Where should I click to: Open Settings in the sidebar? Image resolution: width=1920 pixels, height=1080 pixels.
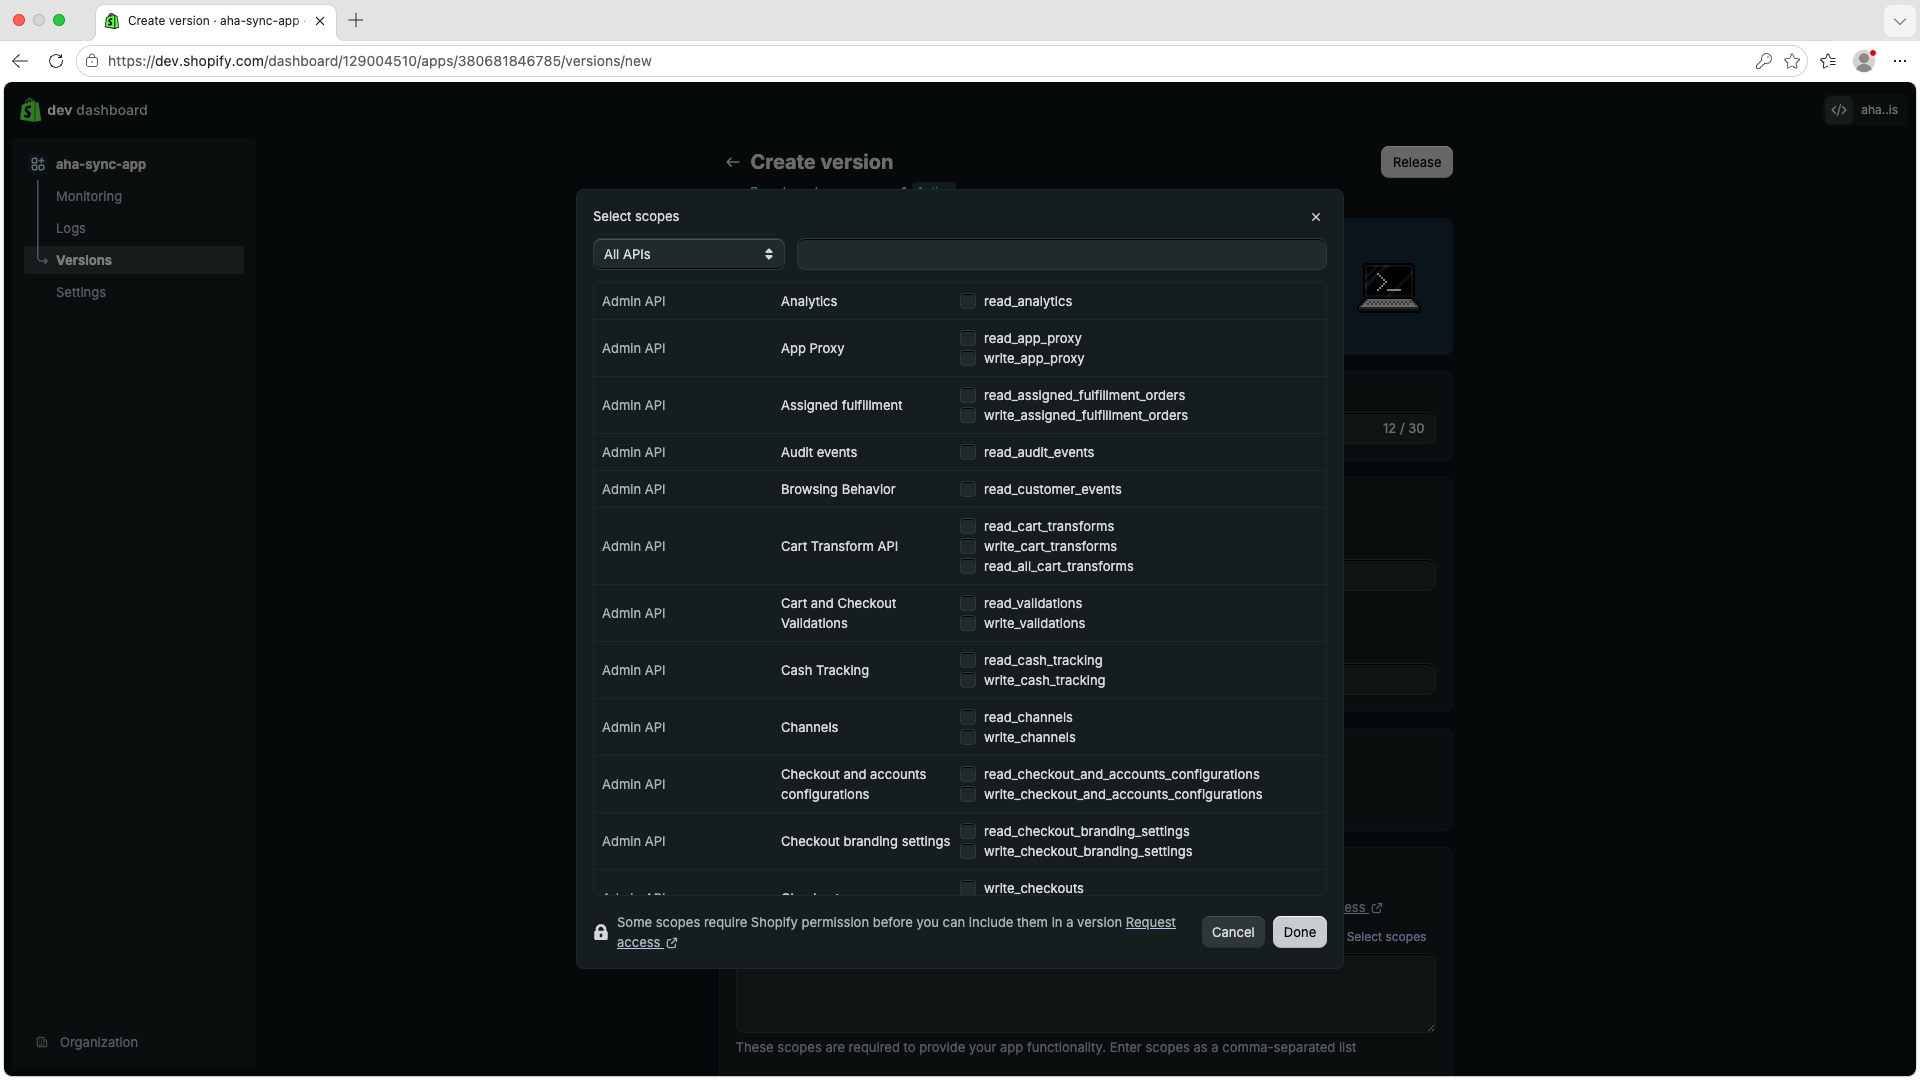click(81, 292)
